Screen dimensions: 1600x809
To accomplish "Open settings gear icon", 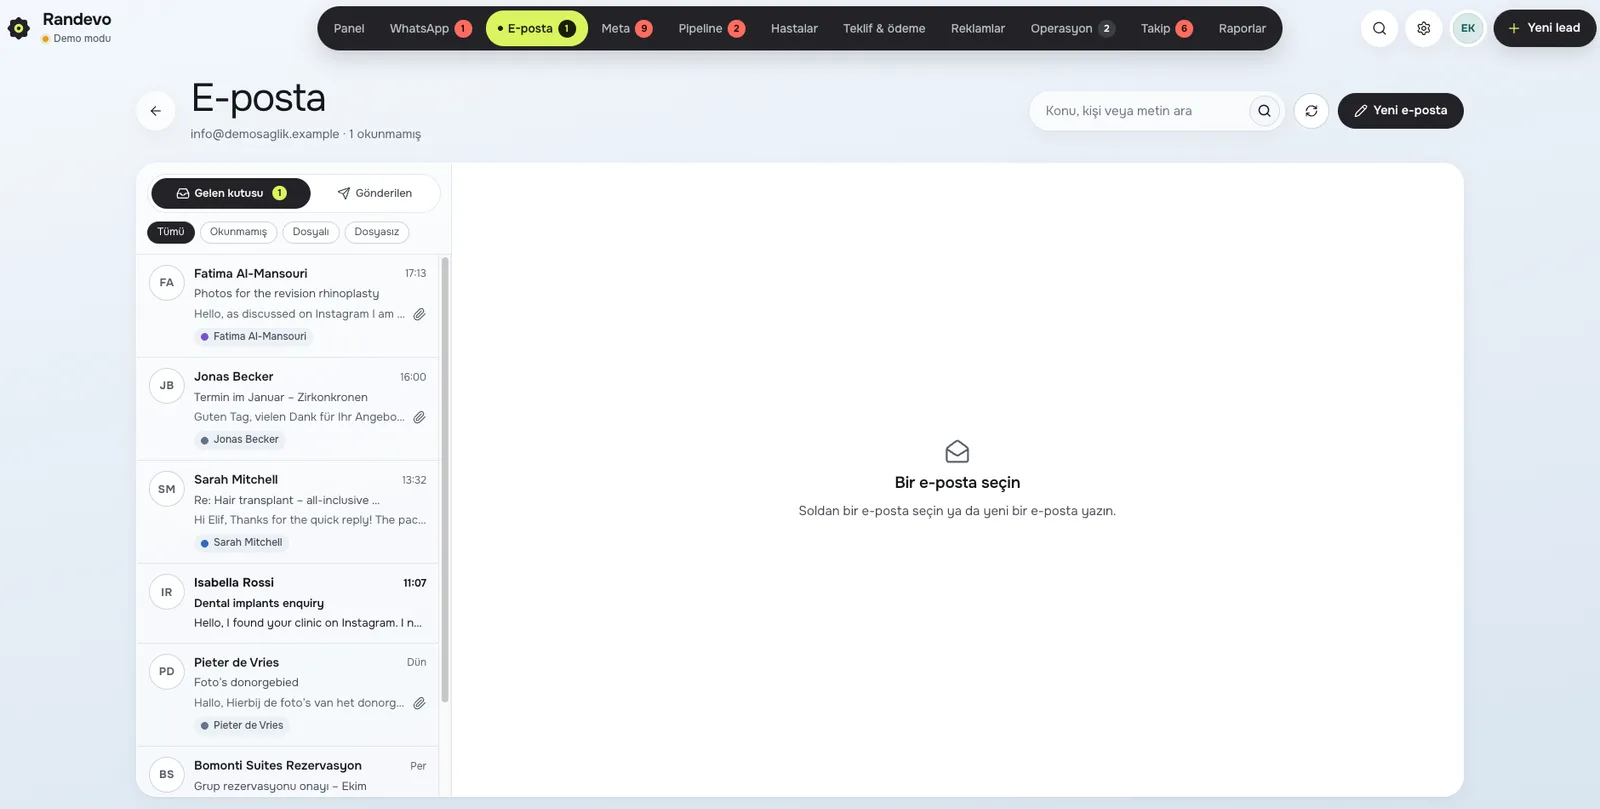I will tap(1423, 28).
